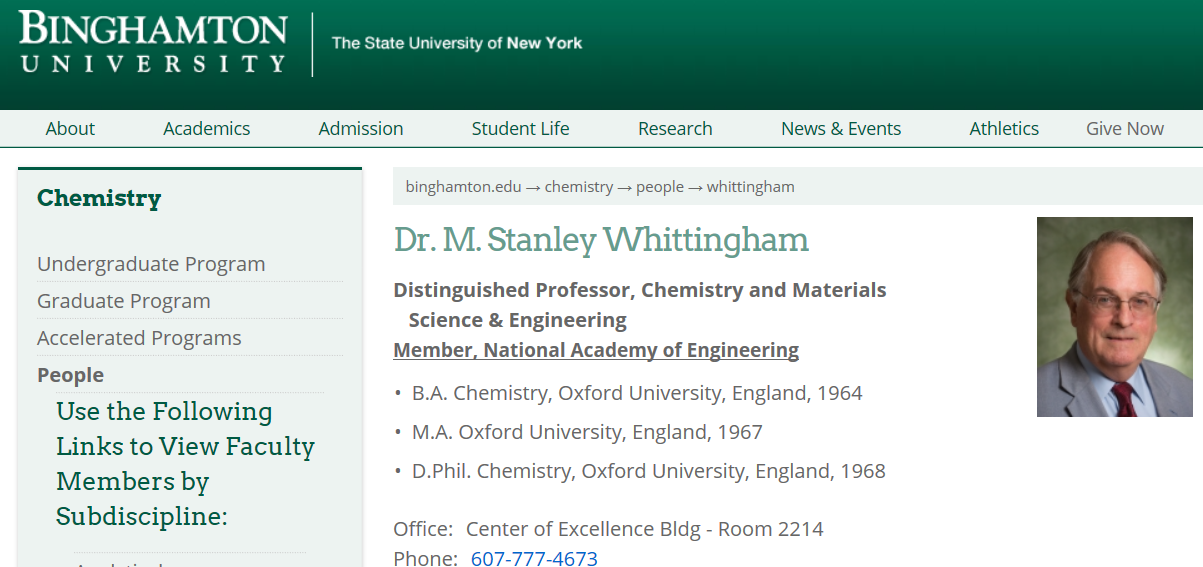Click the binghamton.edu breadcrumb
Image resolution: width=1203 pixels, height=567 pixels.
pyautogui.click(x=464, y=187)
